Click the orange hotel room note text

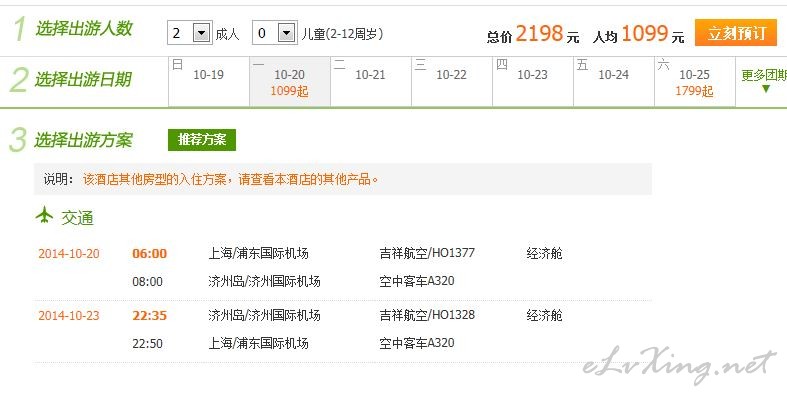click(x=230, y=179)
